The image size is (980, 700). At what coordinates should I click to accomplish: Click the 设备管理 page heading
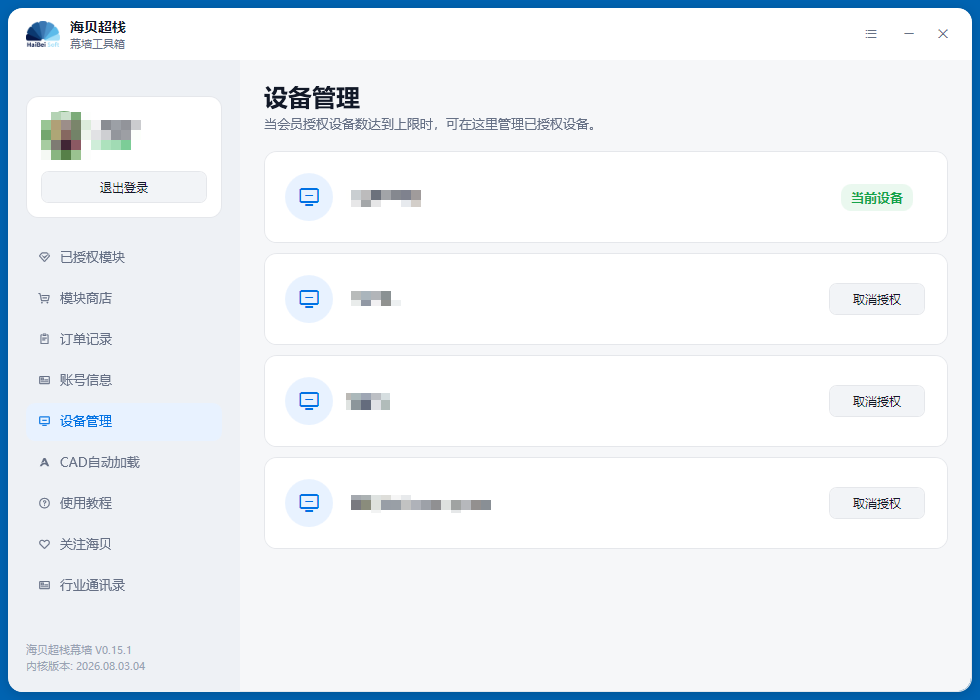click(x=312, y=98)
